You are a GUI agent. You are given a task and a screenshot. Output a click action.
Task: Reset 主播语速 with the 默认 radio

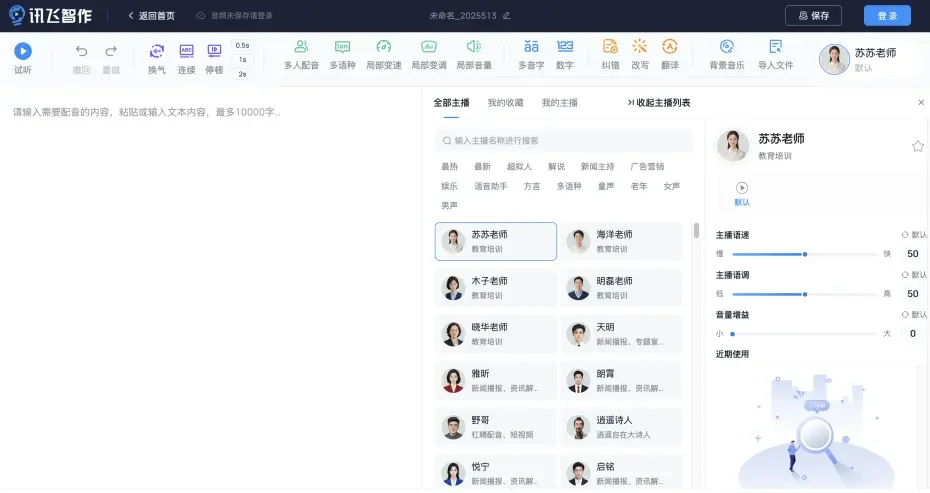pyautogui.click(x=914, y=235)
